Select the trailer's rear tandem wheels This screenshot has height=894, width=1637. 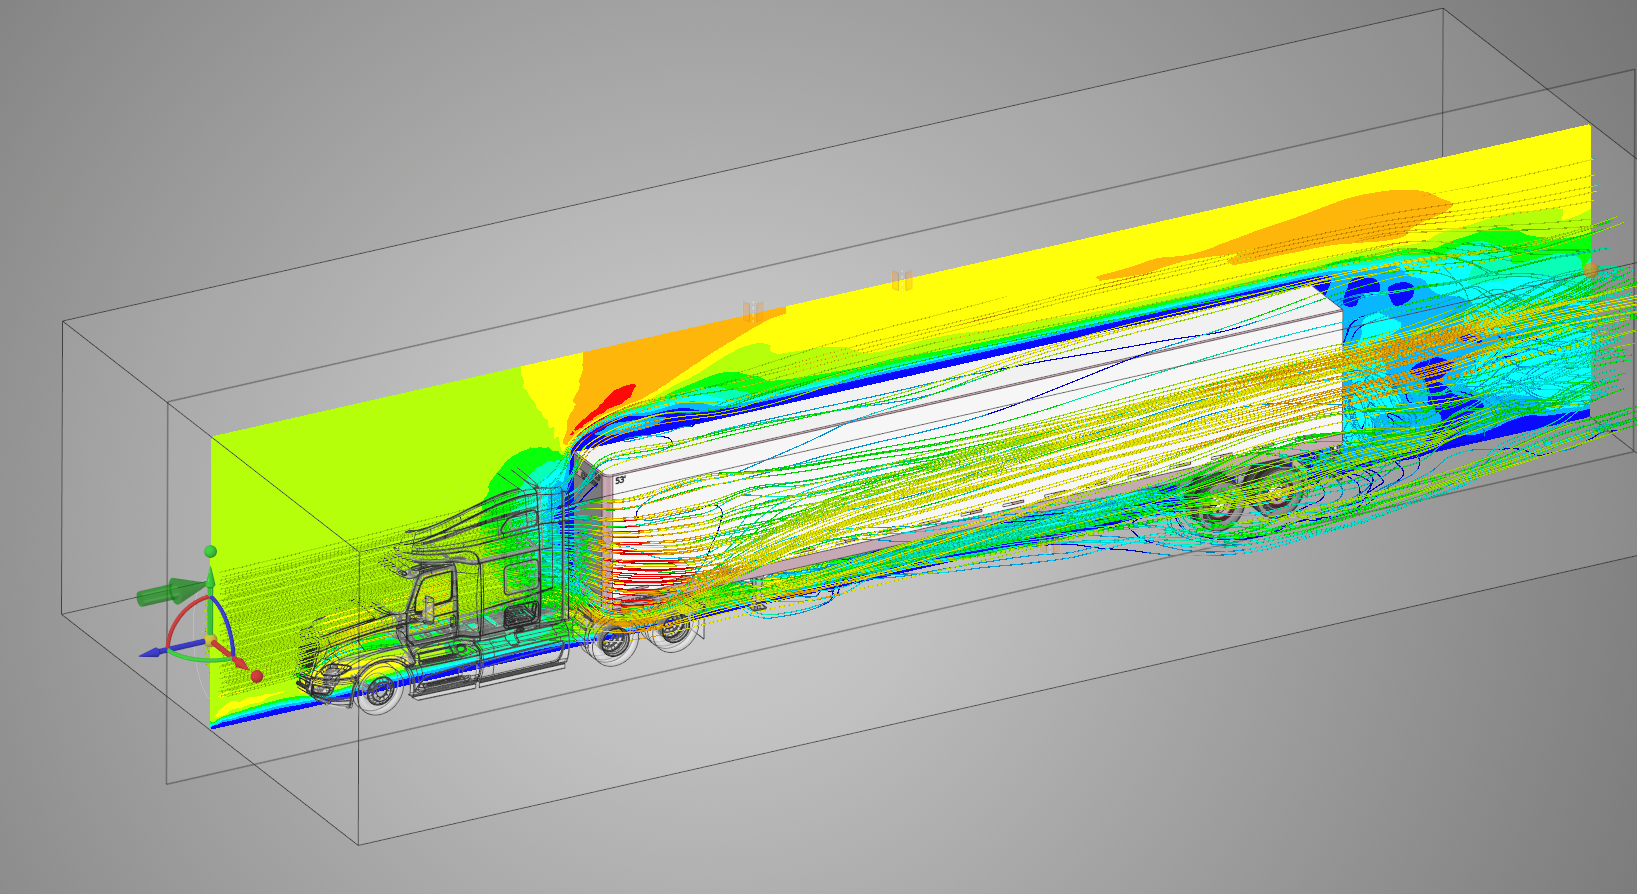pyautogui.click(x=1243, y=494)
